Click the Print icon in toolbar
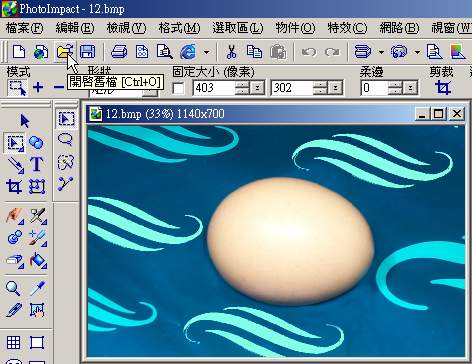 coord(119,52)
